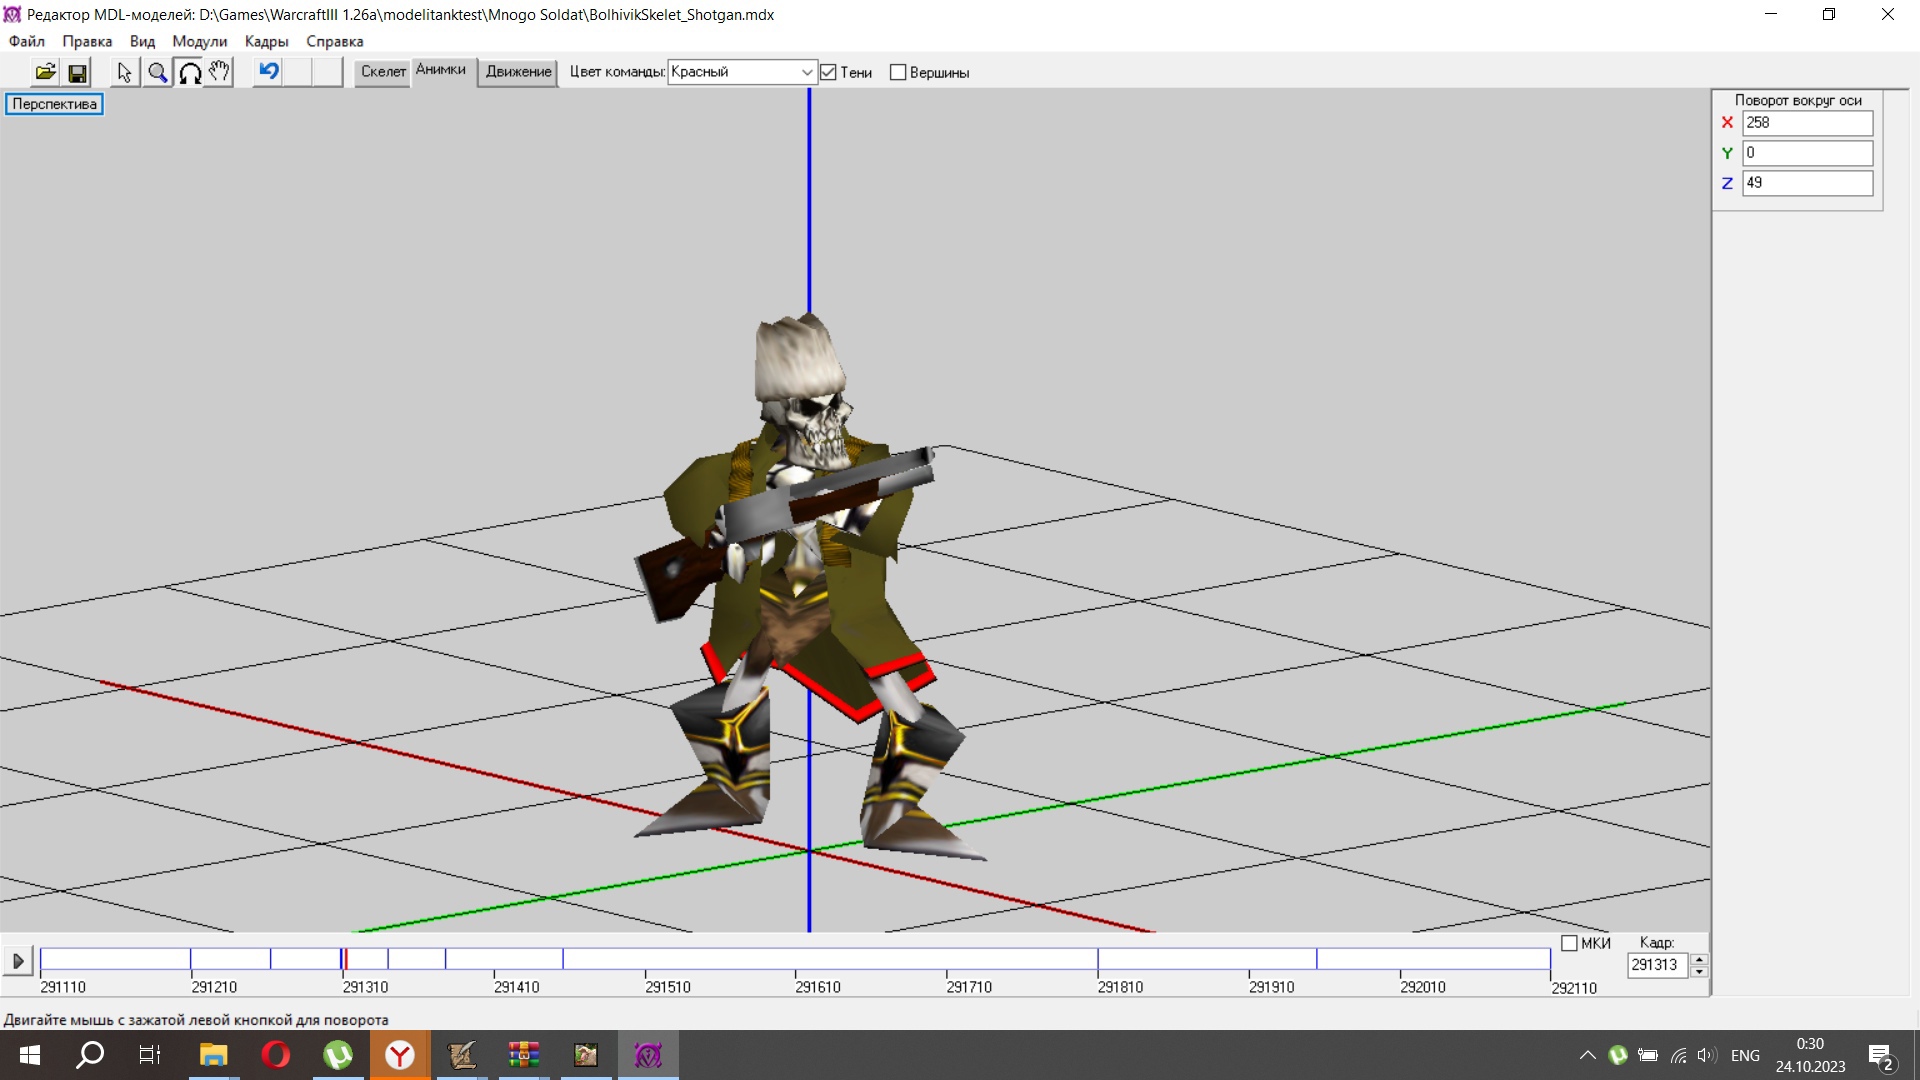Viewport: 1920px width, 1080px height.
Task: Click the X axis rotation field
Action: [x=1806, y=123]
